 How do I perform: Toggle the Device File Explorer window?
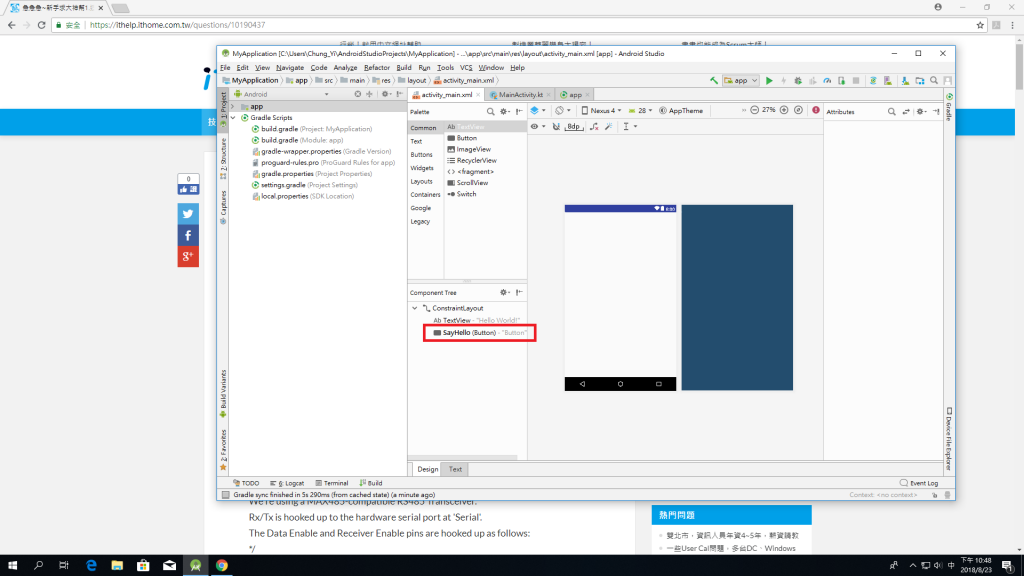949,439
